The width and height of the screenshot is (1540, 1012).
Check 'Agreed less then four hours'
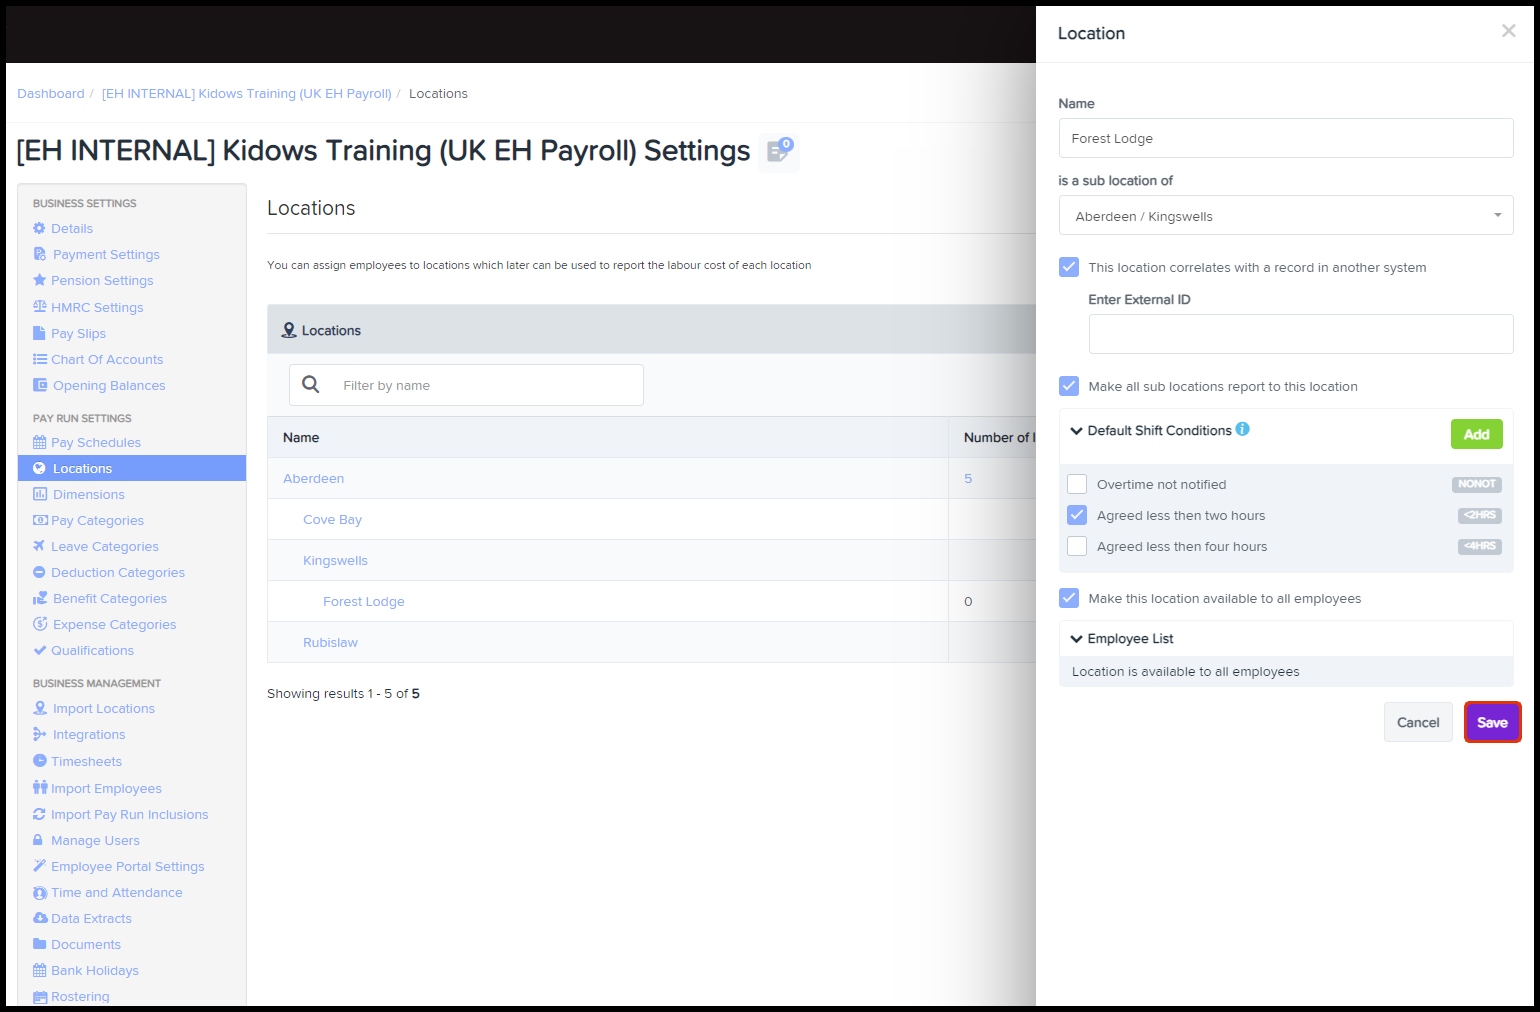(x=1077, y=546)
